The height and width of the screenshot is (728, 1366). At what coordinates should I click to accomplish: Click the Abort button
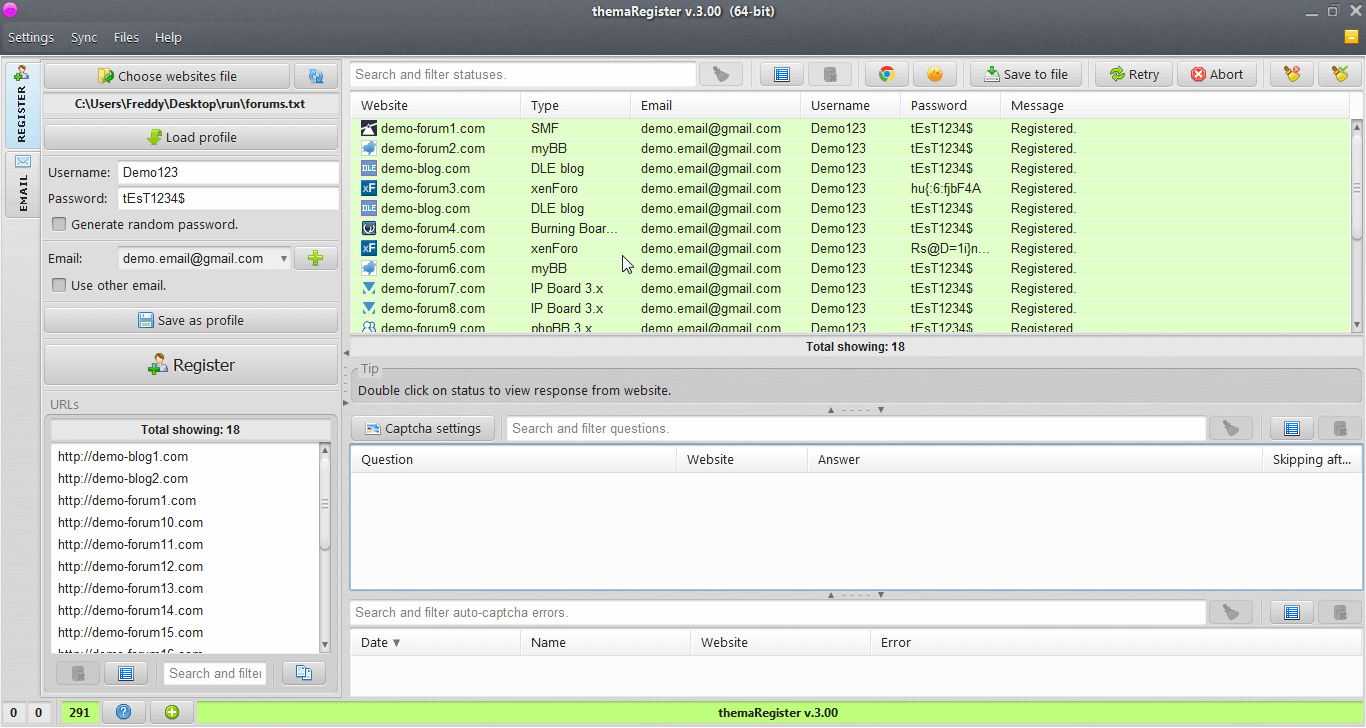[x=1217, y=74]
